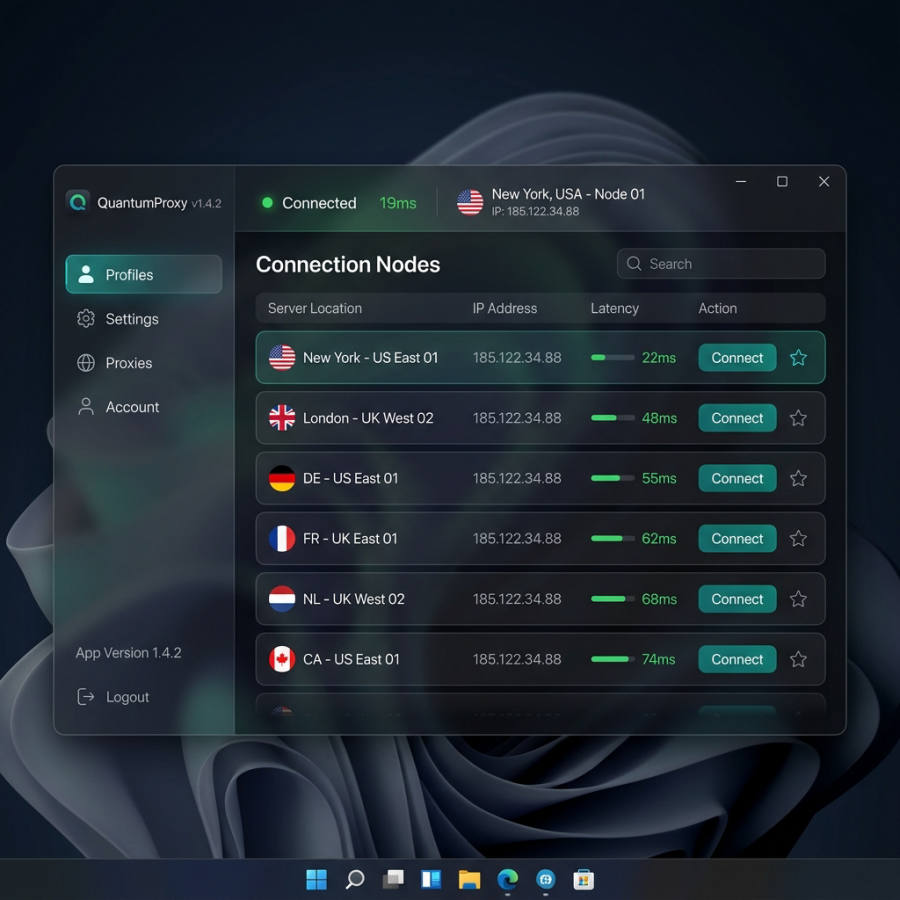Image resolution: width=900 pixels, height=900 pixels.
Task: Open Windows taskbar Search
Action: click(354, 879)
